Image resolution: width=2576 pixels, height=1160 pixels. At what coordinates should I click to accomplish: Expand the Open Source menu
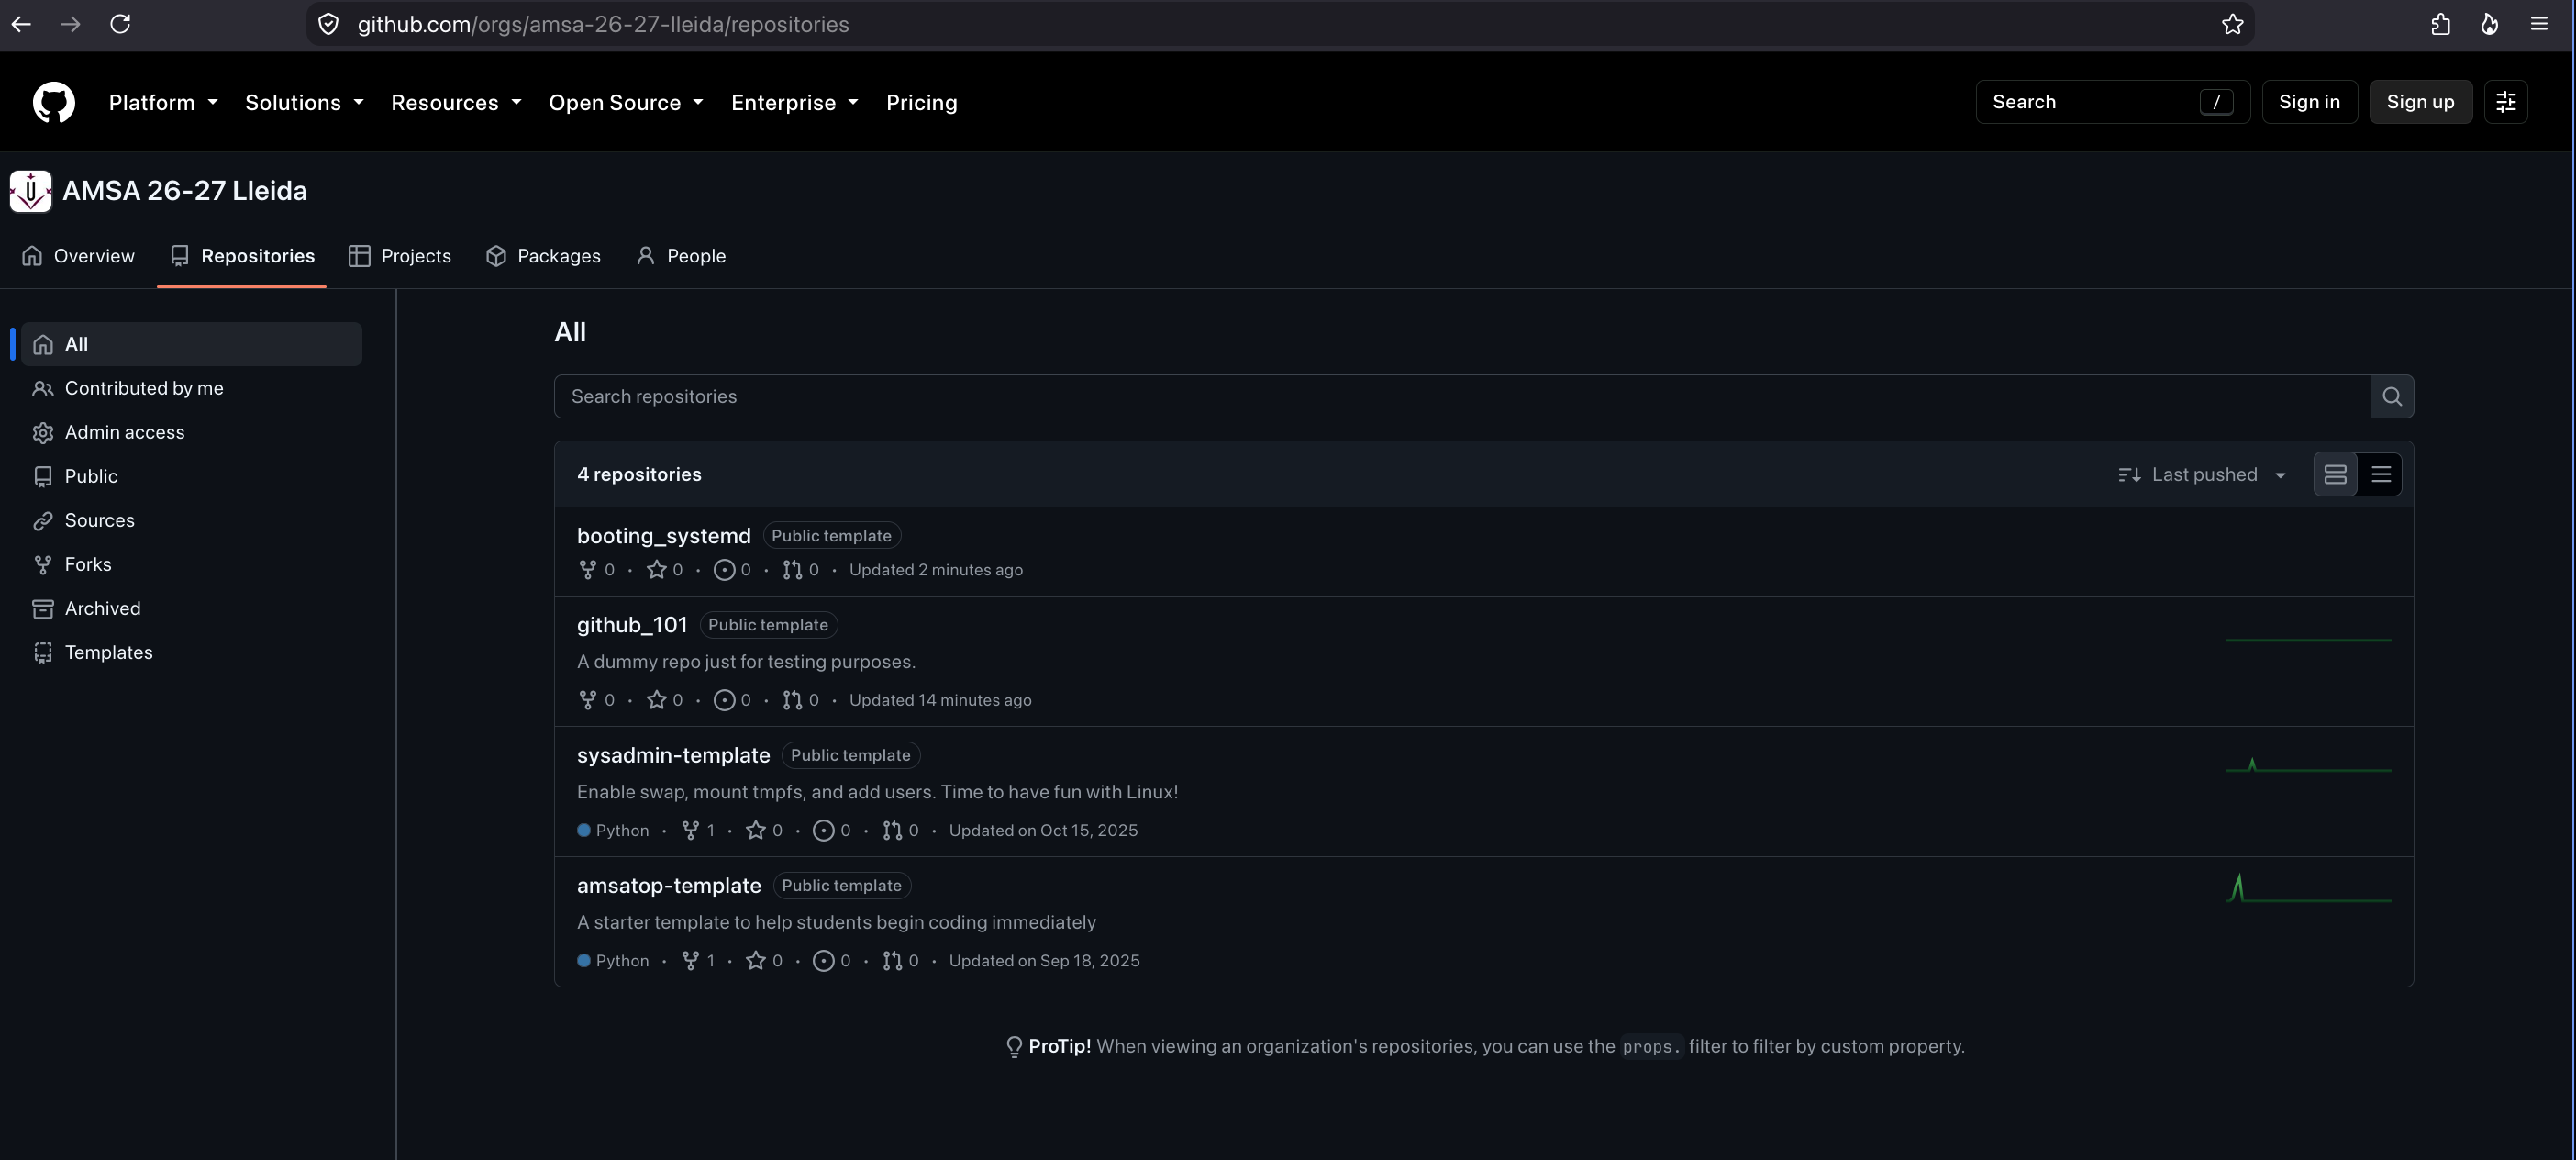626,102
